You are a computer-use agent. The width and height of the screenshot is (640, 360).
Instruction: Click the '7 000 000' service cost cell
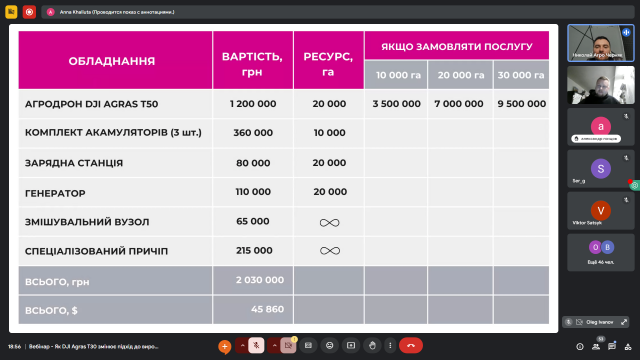pos(459,104)
